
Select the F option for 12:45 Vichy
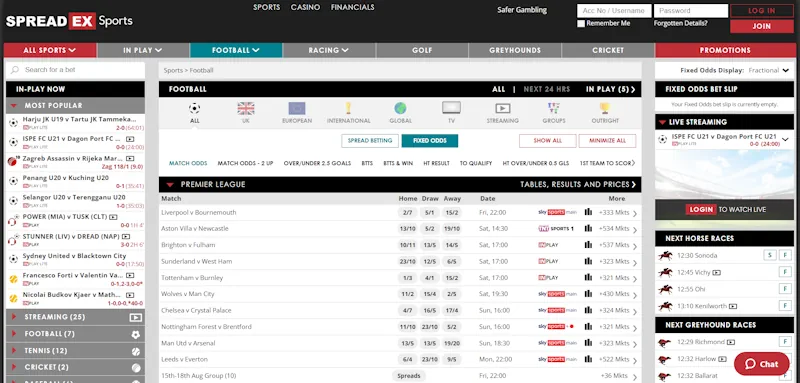[x=785, y=272]
